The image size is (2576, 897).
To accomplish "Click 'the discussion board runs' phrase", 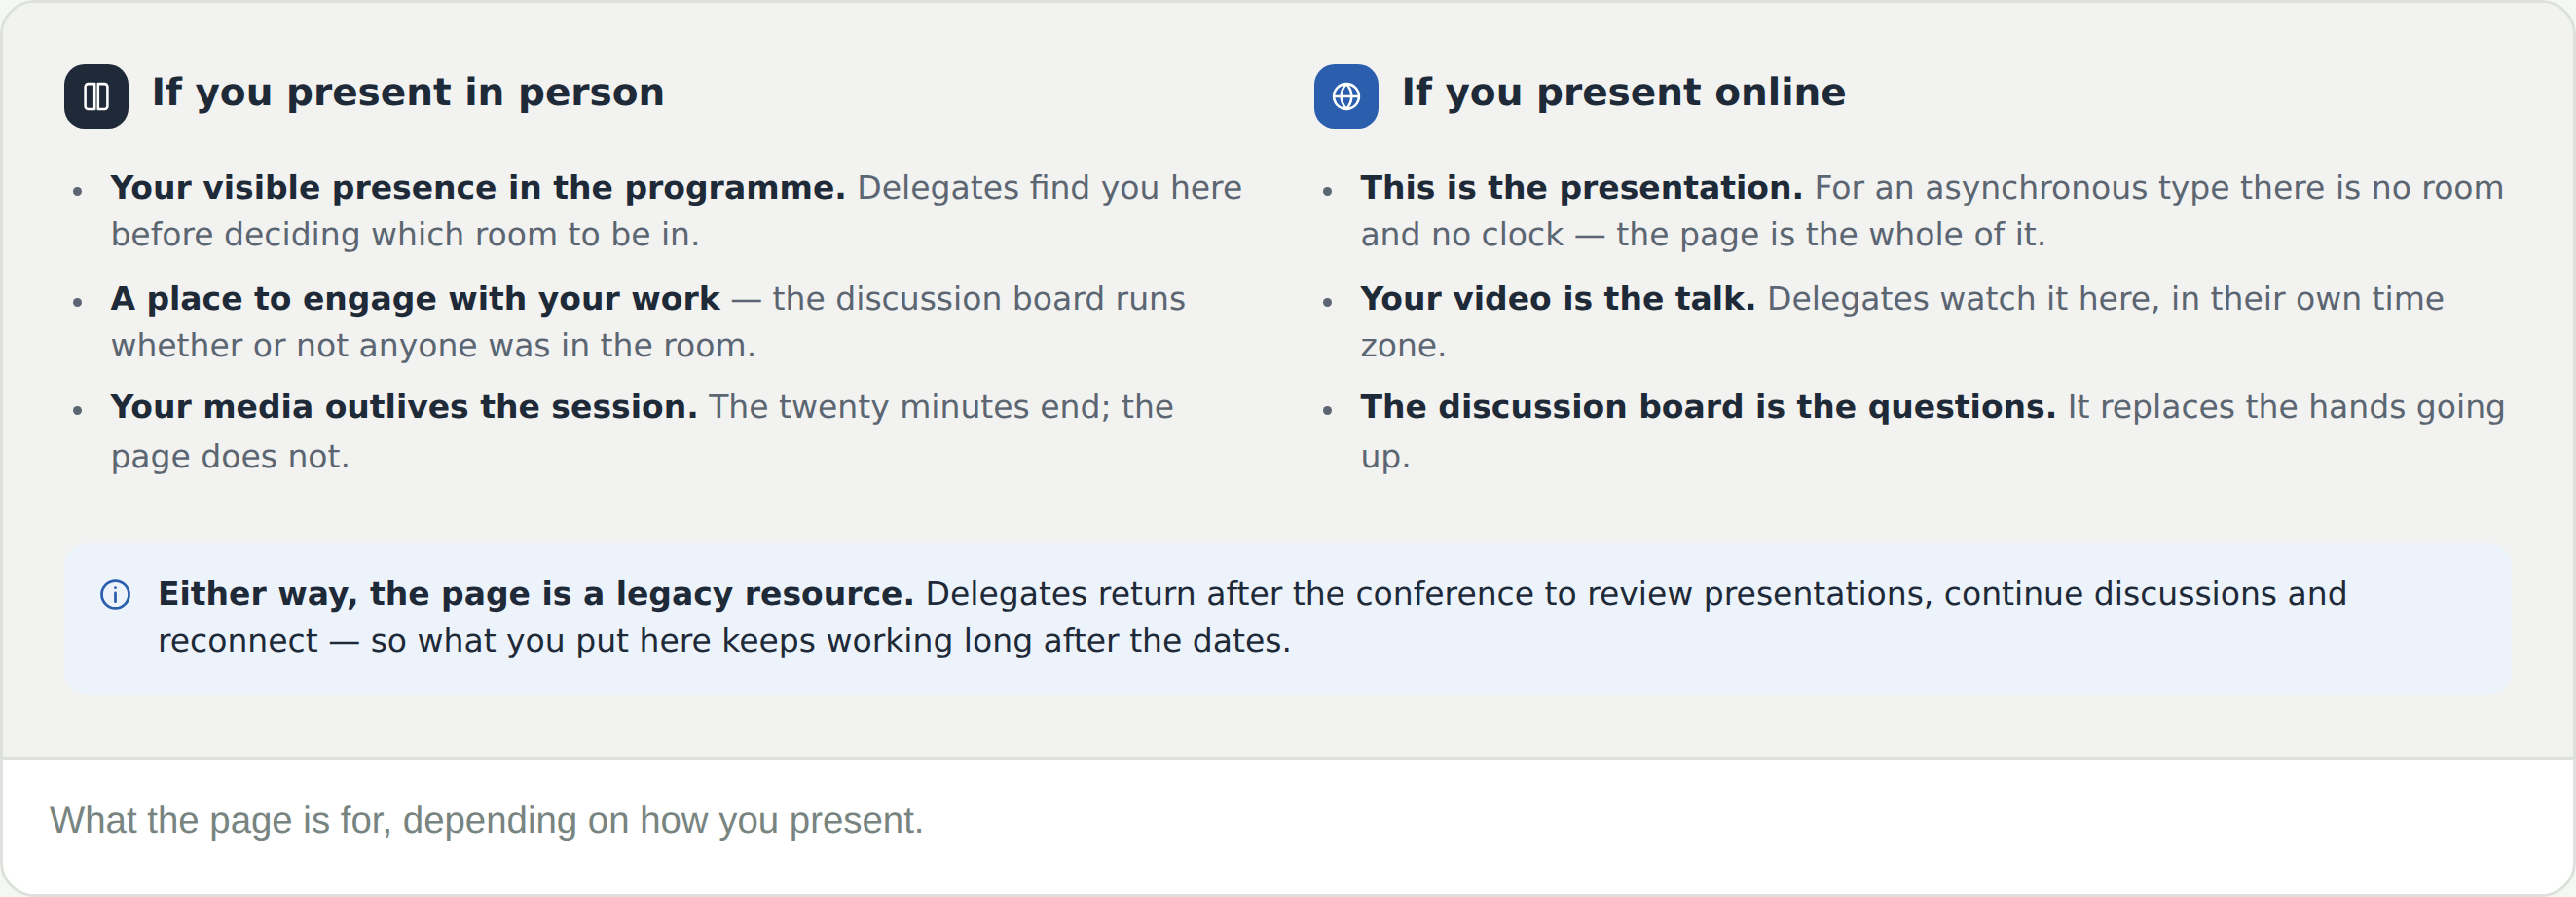I will pyautogui.click(x=978, y=298).
